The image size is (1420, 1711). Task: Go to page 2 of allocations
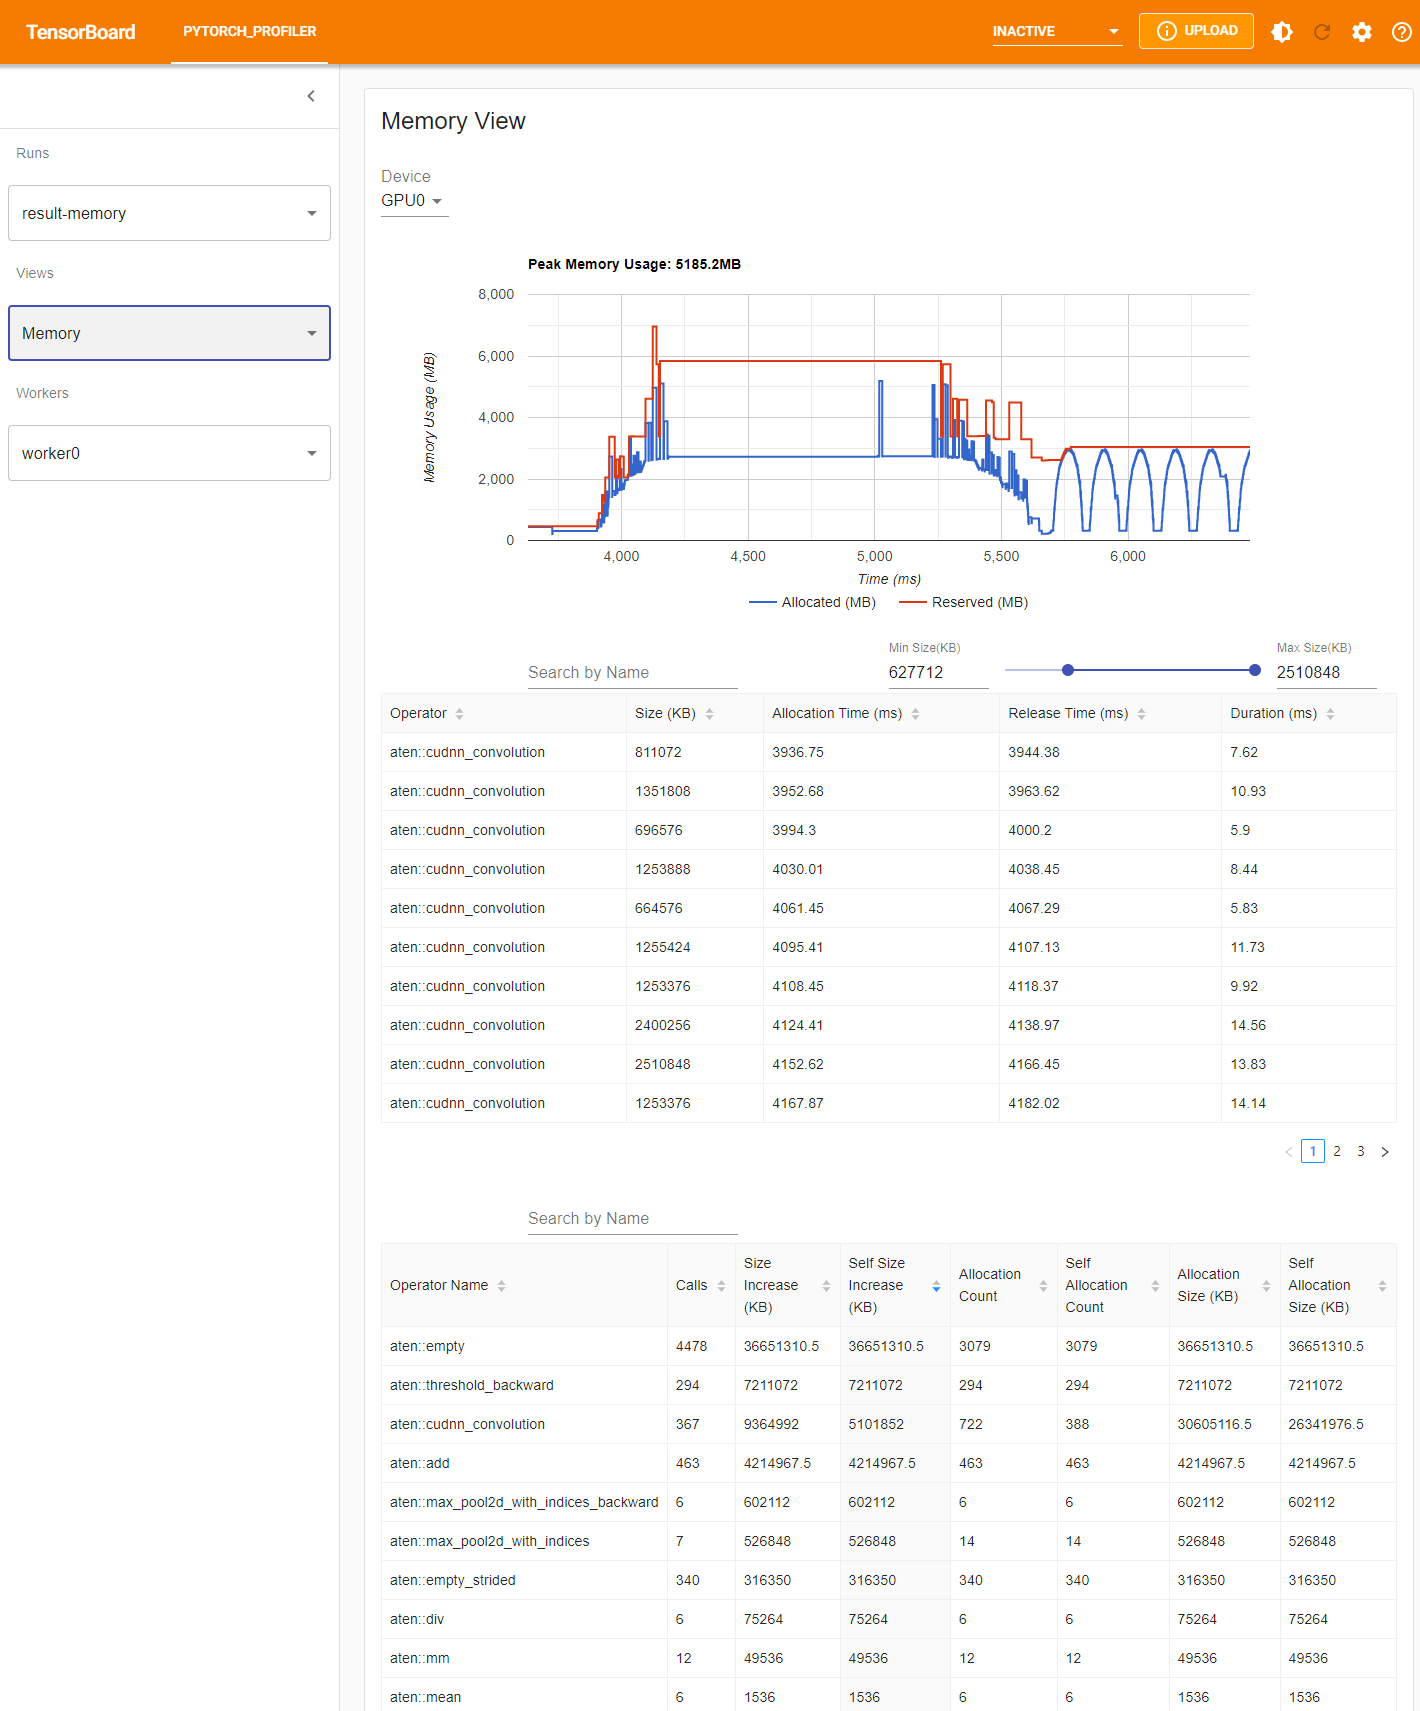pos(1337,1151)
